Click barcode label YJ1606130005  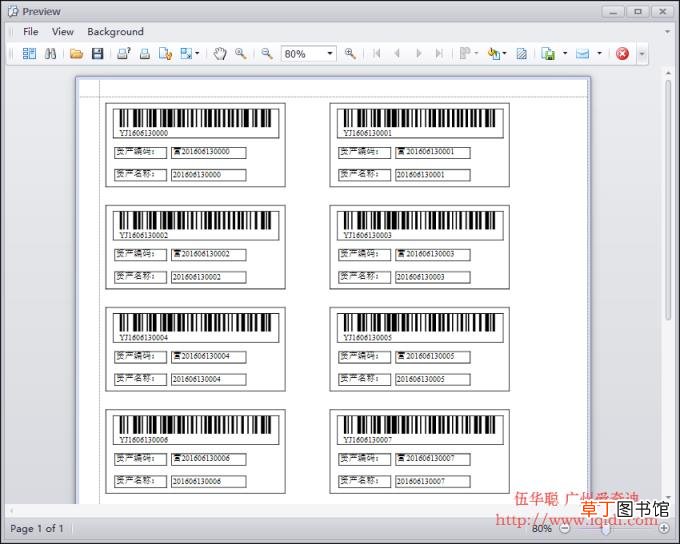click(x=367, y=338)
